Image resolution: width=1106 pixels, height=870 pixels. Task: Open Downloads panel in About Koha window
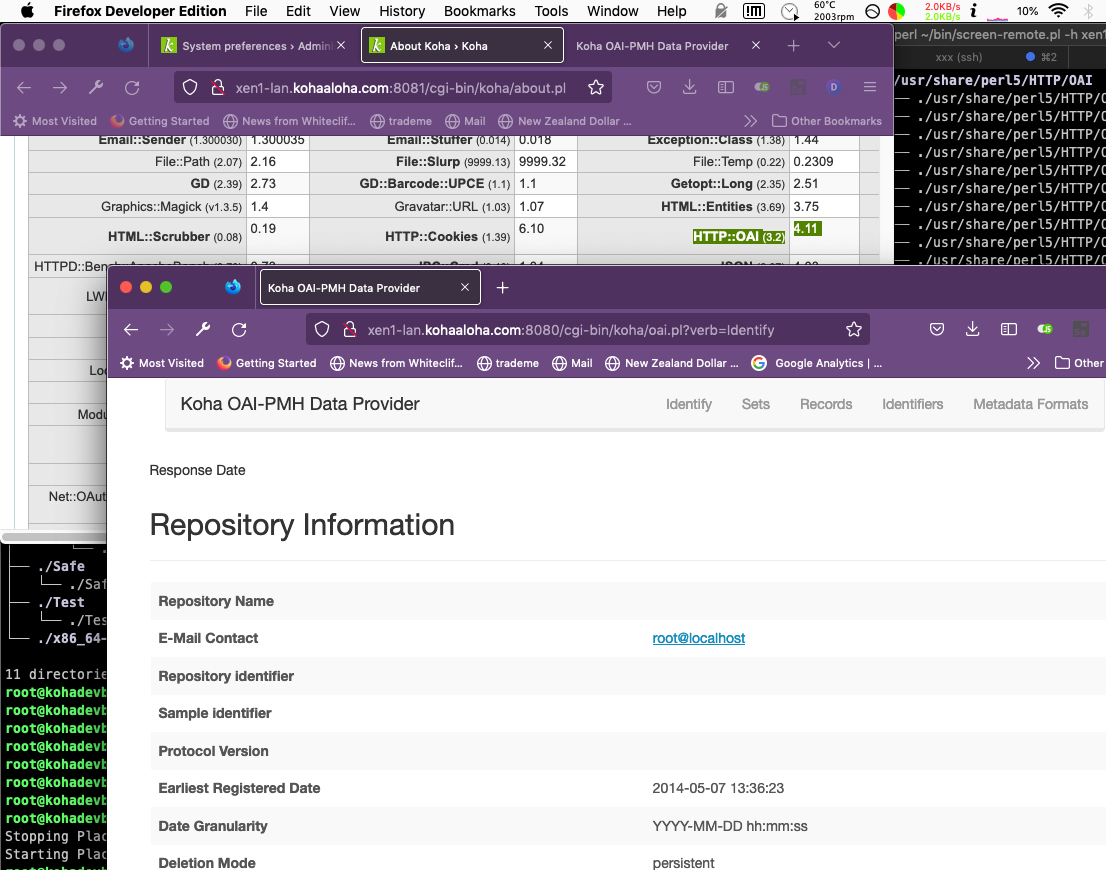point(689,88)
